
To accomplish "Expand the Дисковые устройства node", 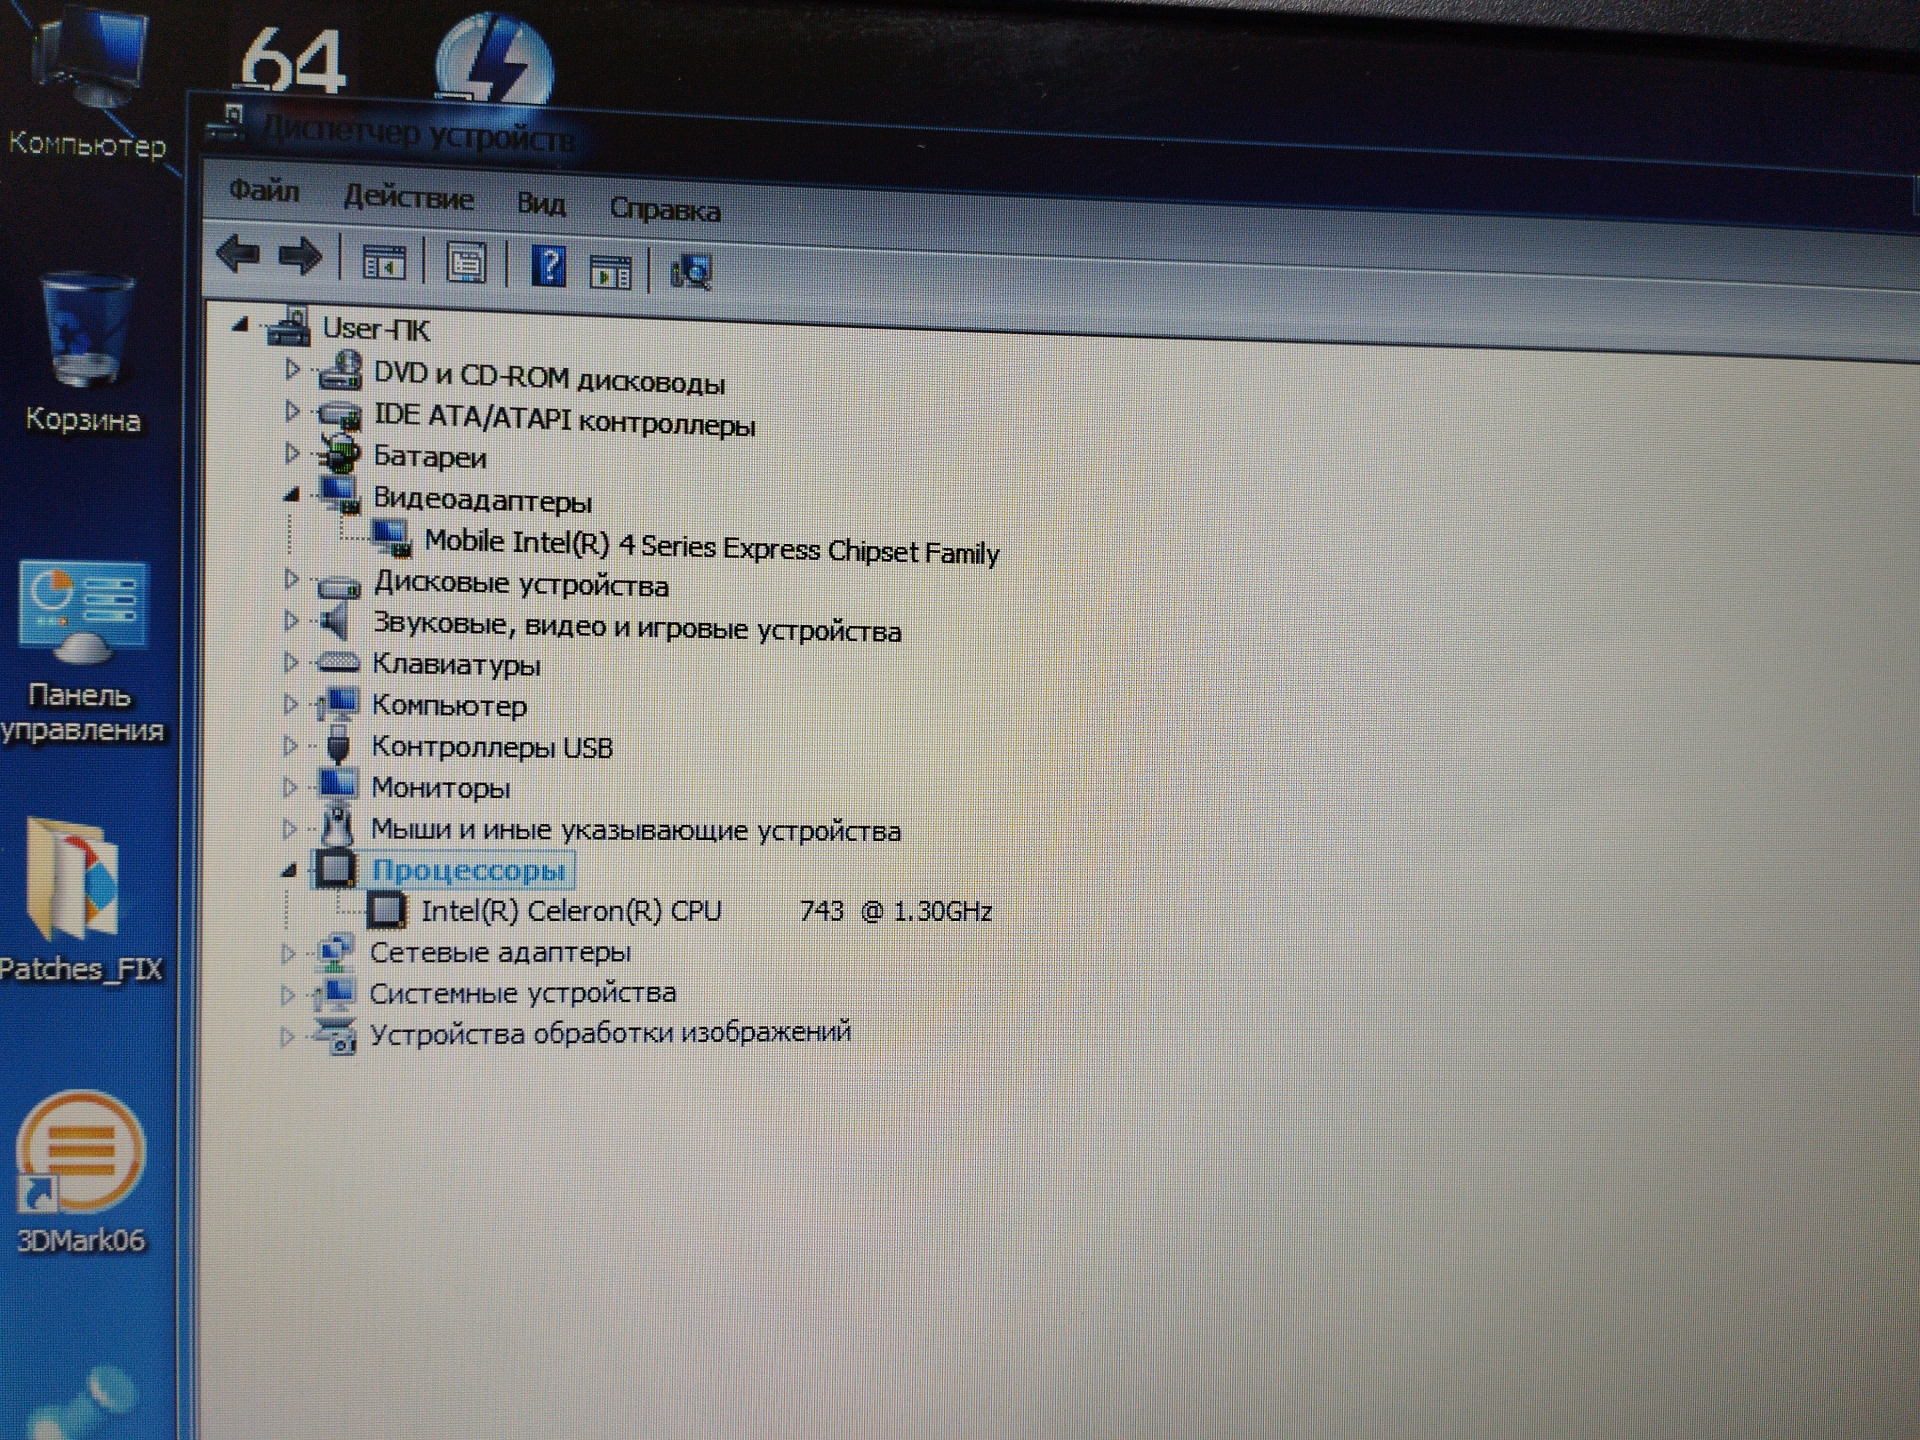I will click(x=291, y=578).
